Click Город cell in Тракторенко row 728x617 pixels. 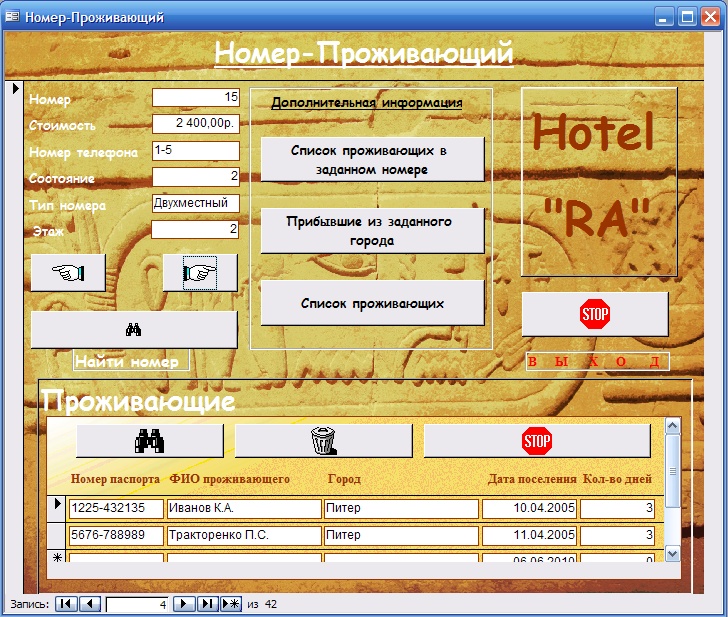pyautogui.click(x=401, y=535)
